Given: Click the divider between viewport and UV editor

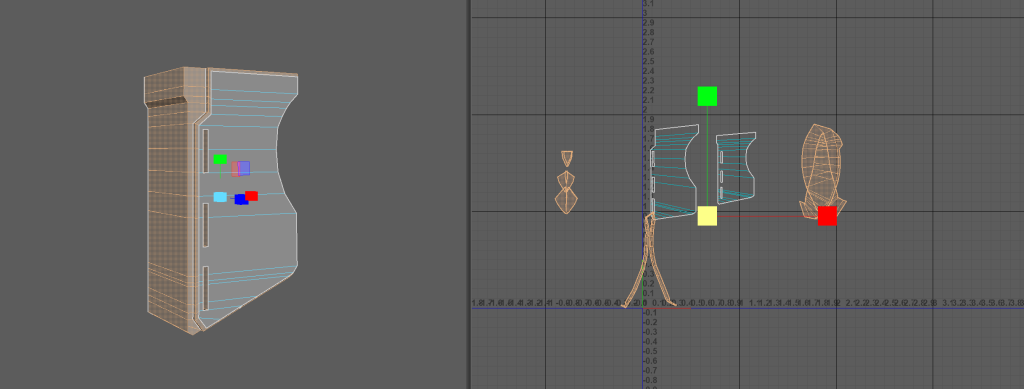Looking at the screenshot, I should click(469, 194).
